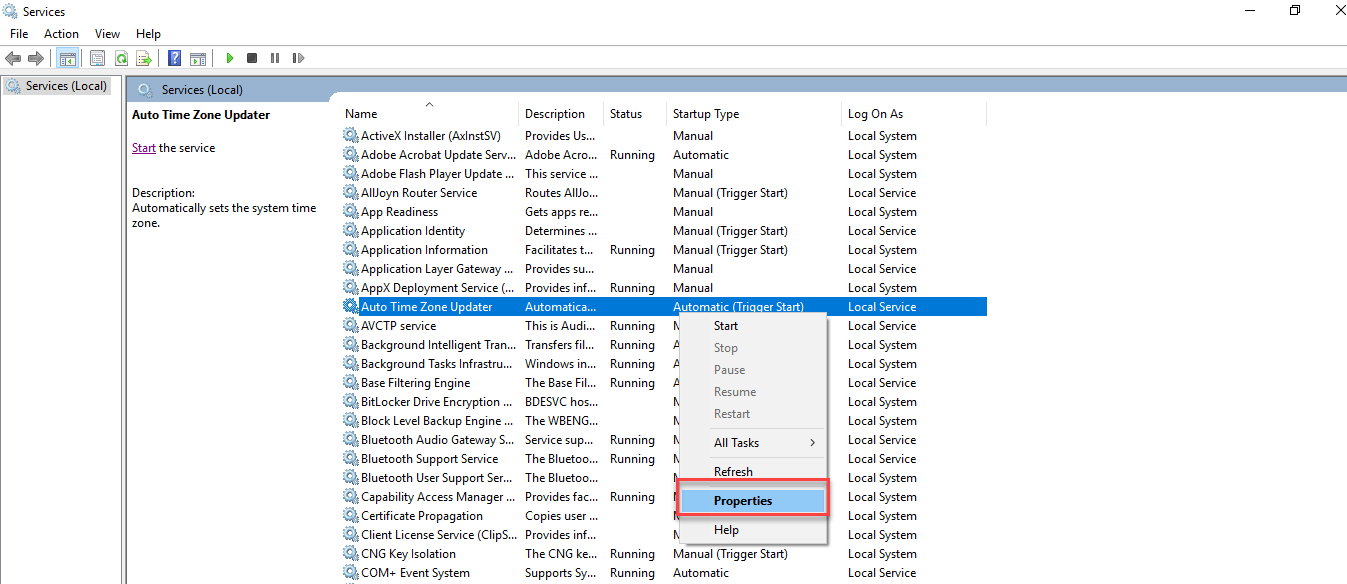This screenshot has height=584, width=1347.
Task: Refresh the services list using the toolbar icon
Action: click(121, 57)
